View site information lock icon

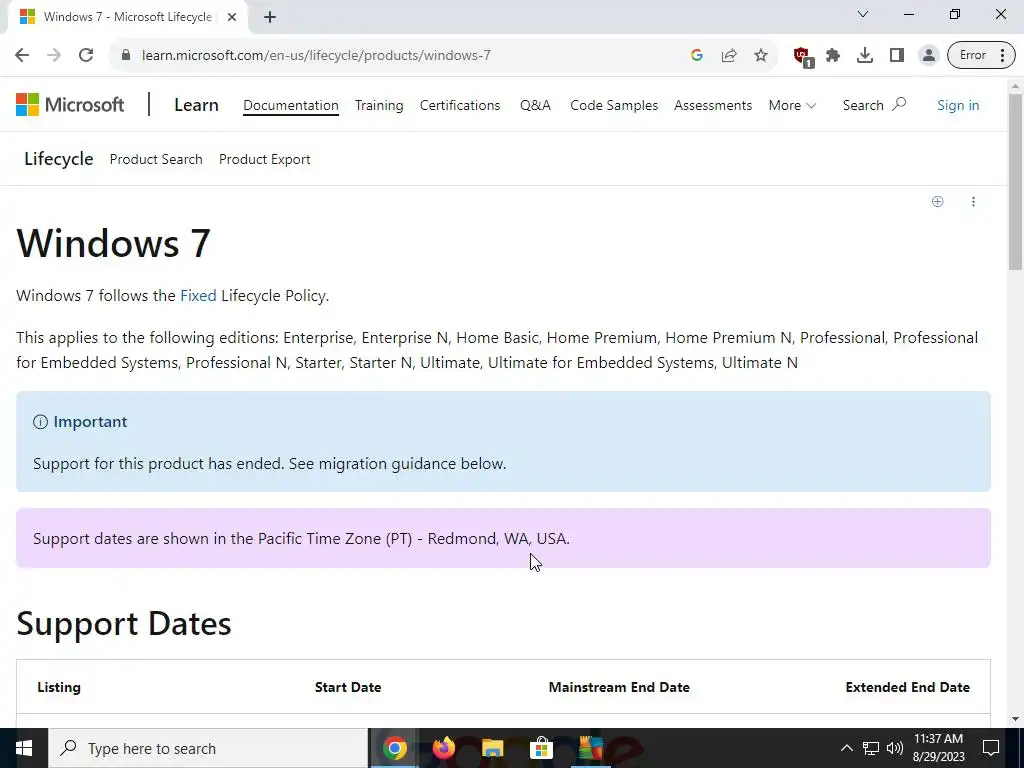pyautogui.click(x=126, y=56)
